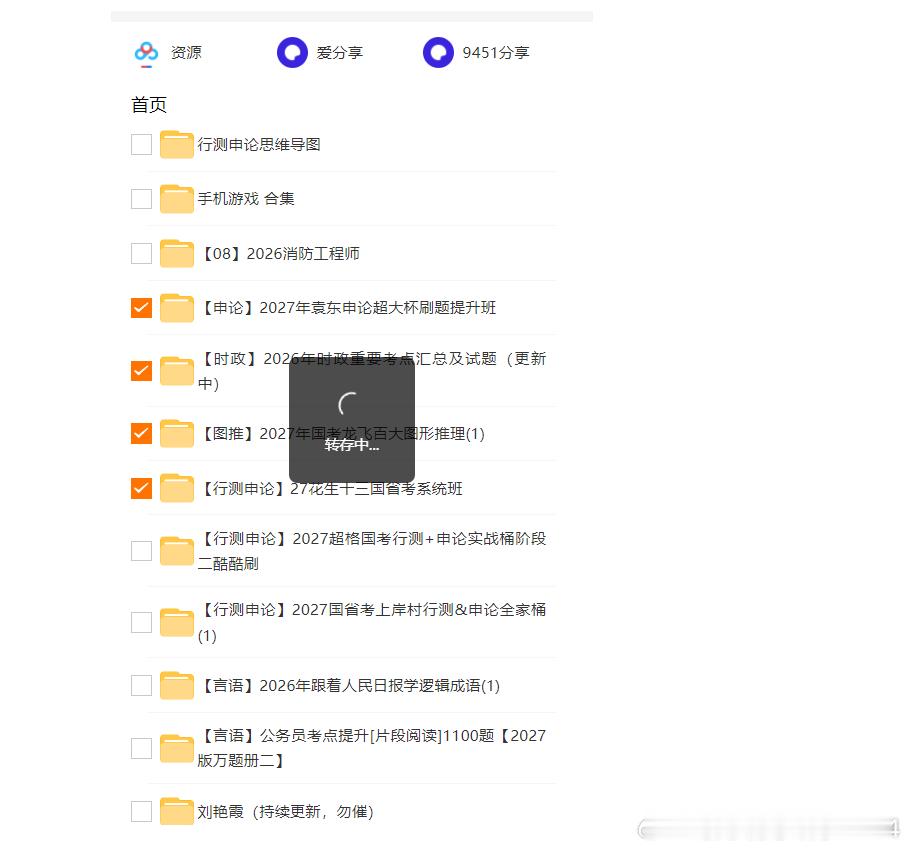This screenshot has width=909, height=848.
Task: Check the box for 刘艳霞 folder
Action: click(141, 811)
